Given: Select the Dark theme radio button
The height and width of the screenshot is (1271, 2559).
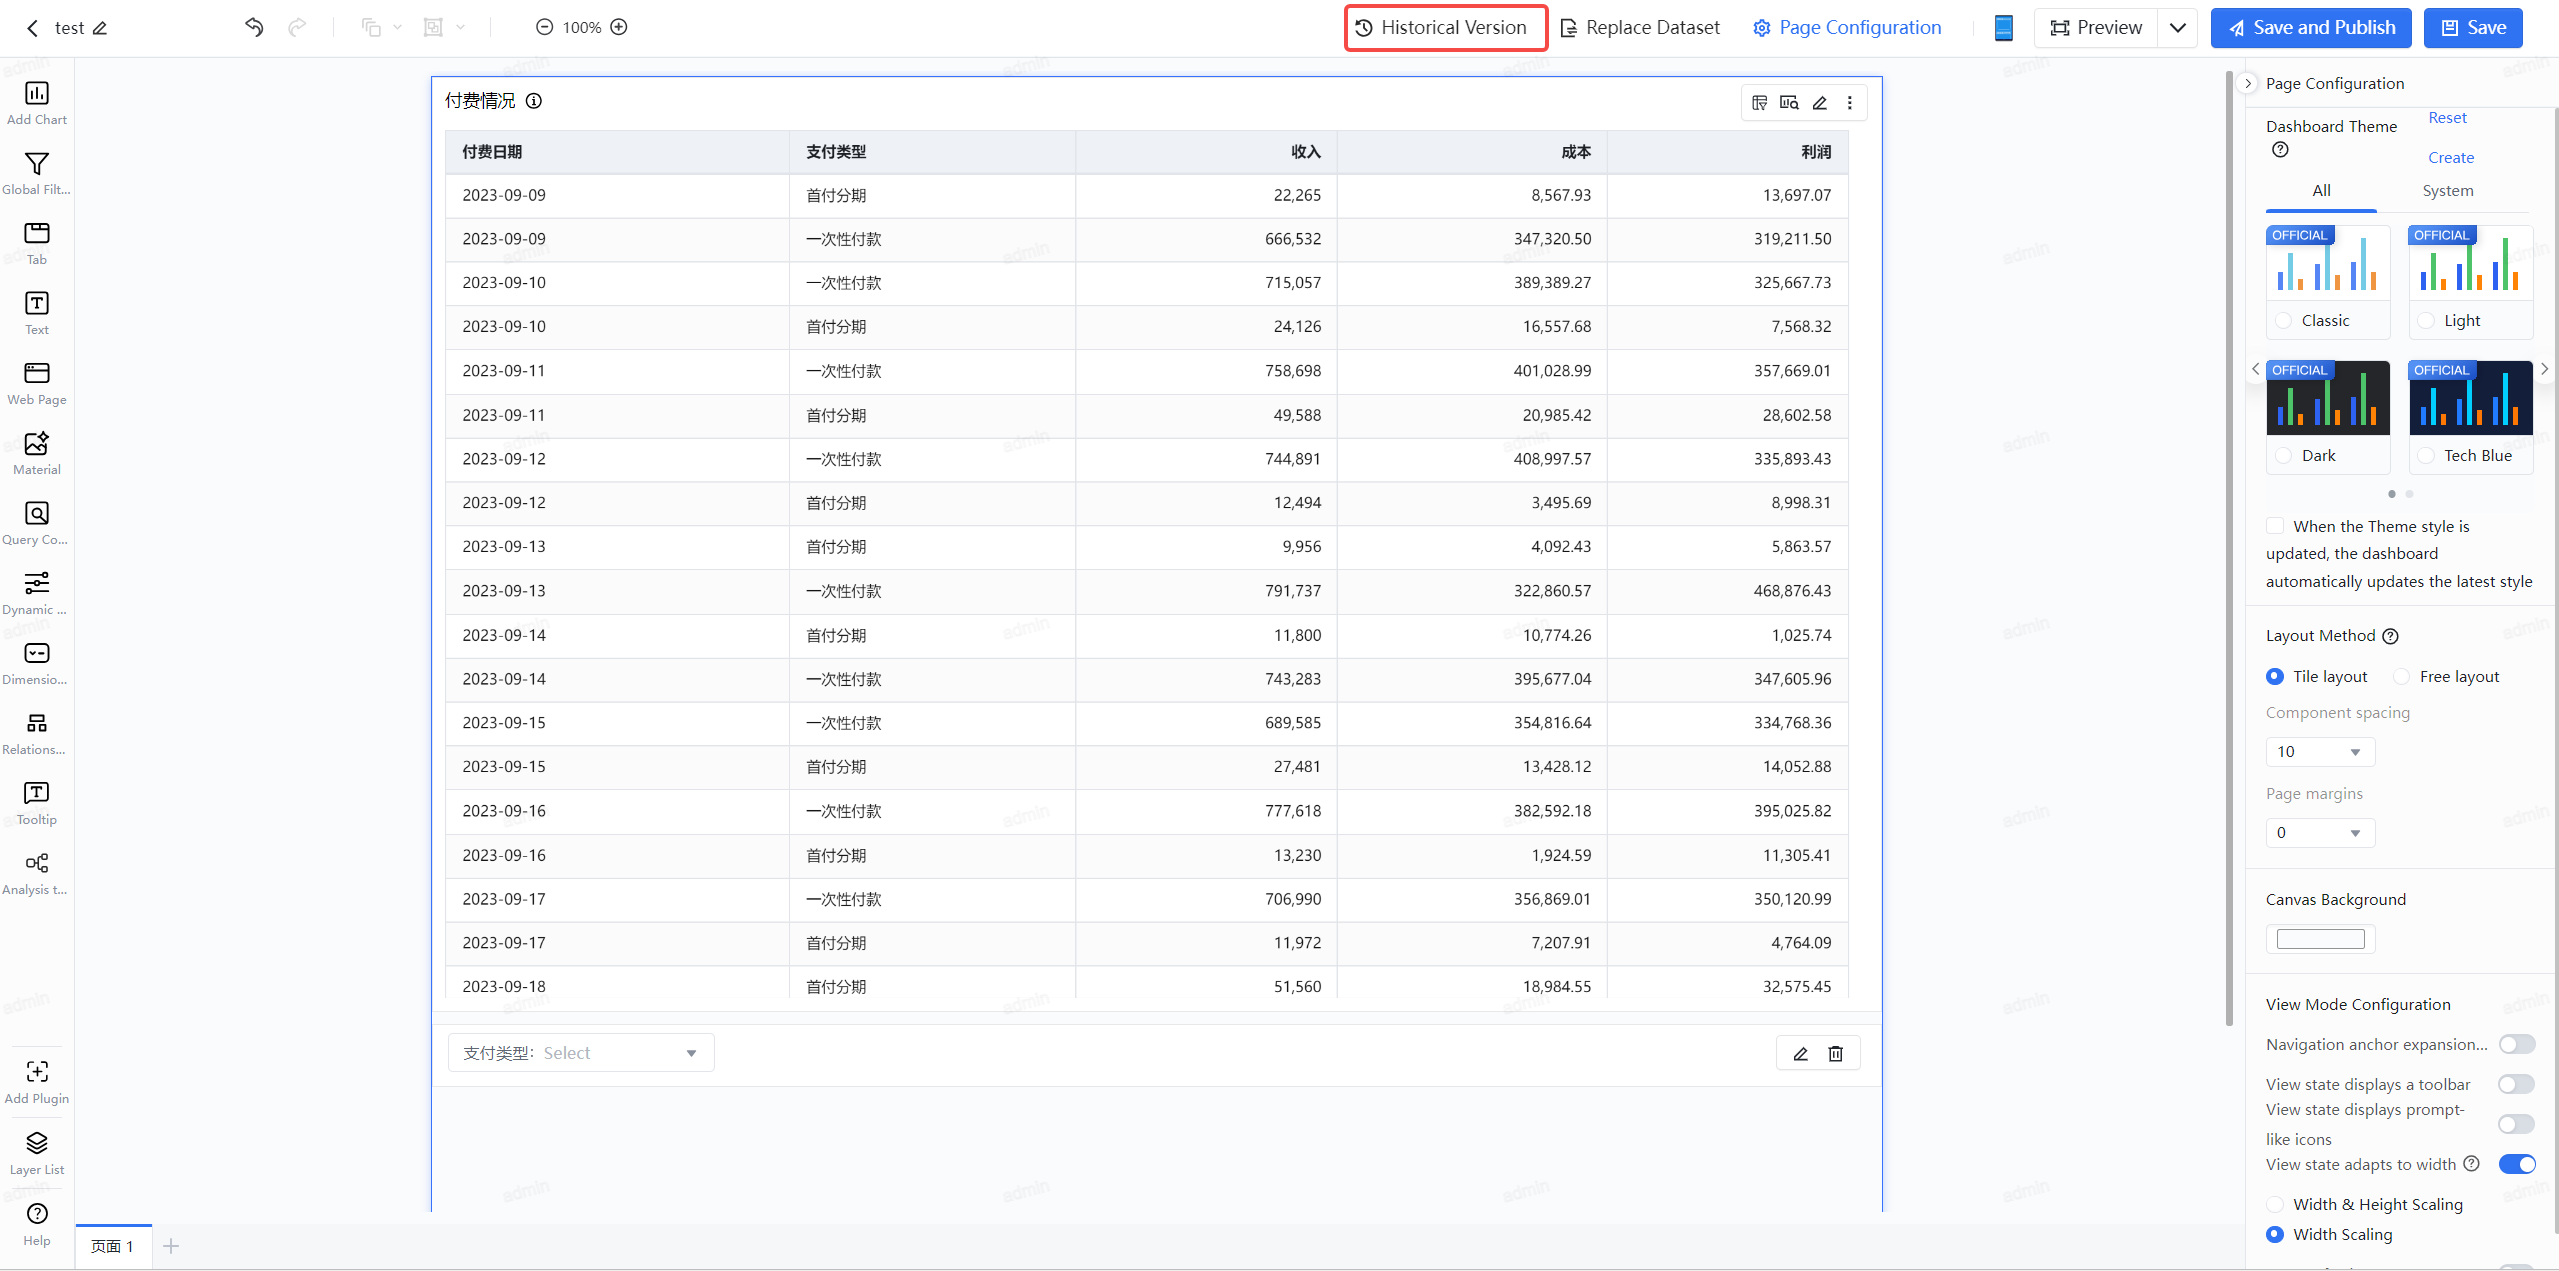Looking at the screenshot, I should [2283, 456].
